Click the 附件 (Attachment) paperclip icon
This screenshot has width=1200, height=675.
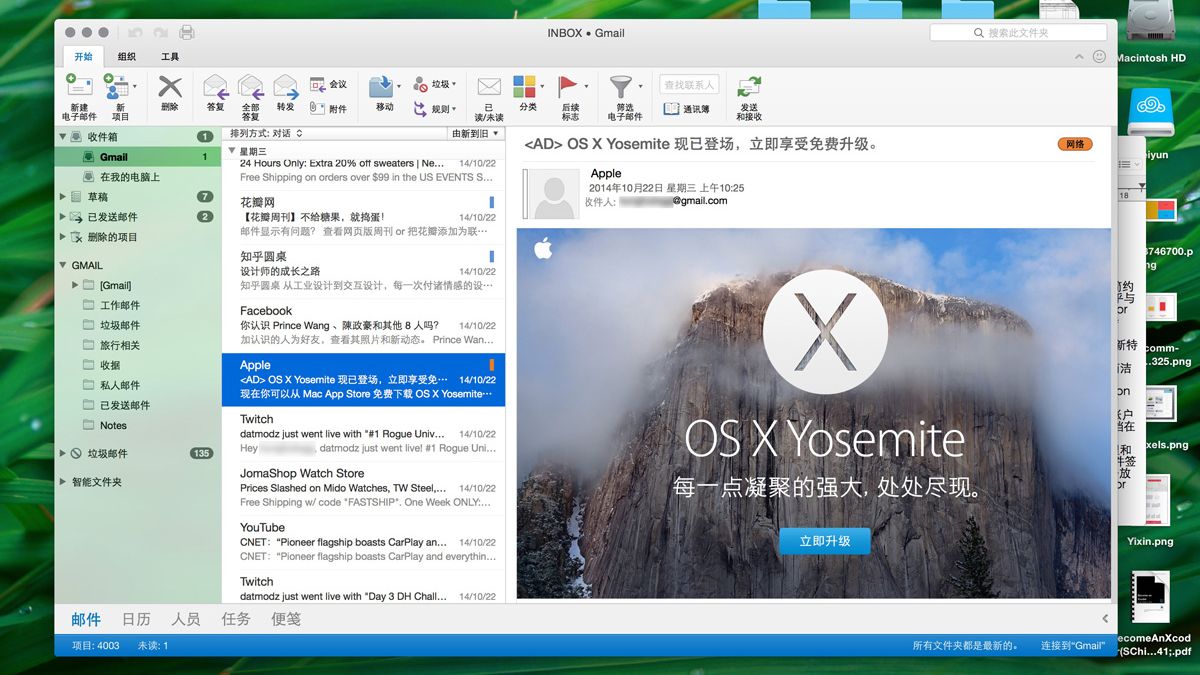(317, 108)
